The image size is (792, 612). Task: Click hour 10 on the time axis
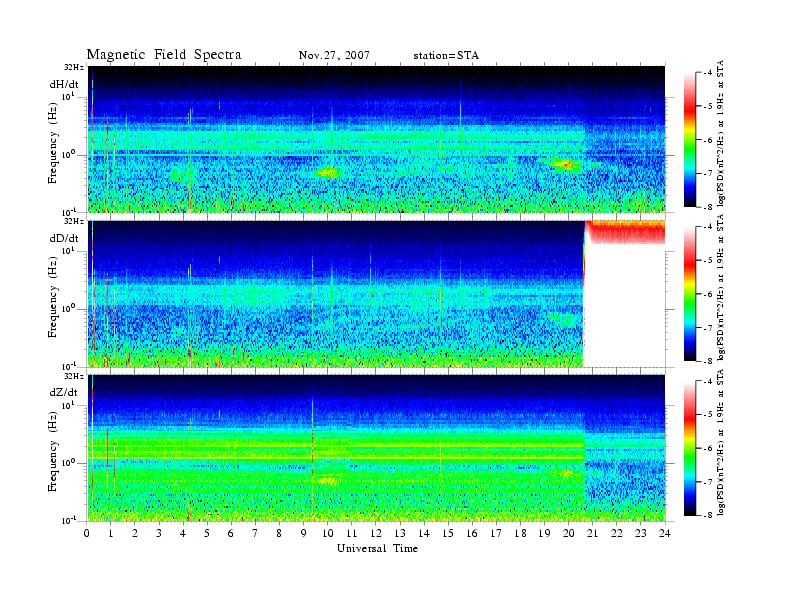[328, 533]
